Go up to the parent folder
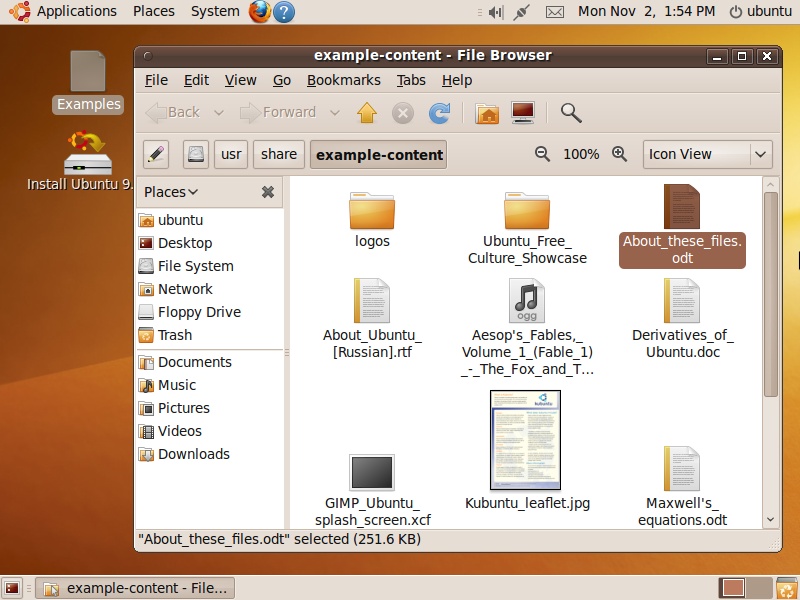The image size is (800, 600). tap(366, 113)
